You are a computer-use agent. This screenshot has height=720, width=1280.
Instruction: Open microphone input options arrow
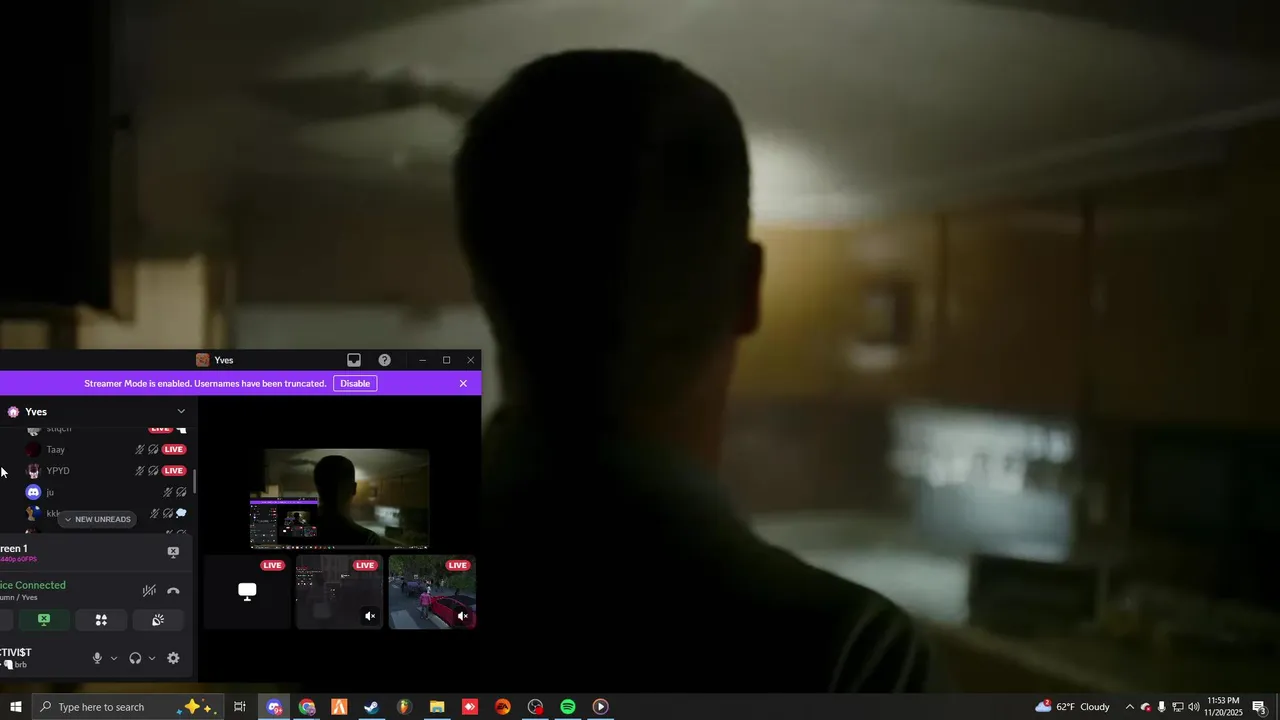[114, 658]
